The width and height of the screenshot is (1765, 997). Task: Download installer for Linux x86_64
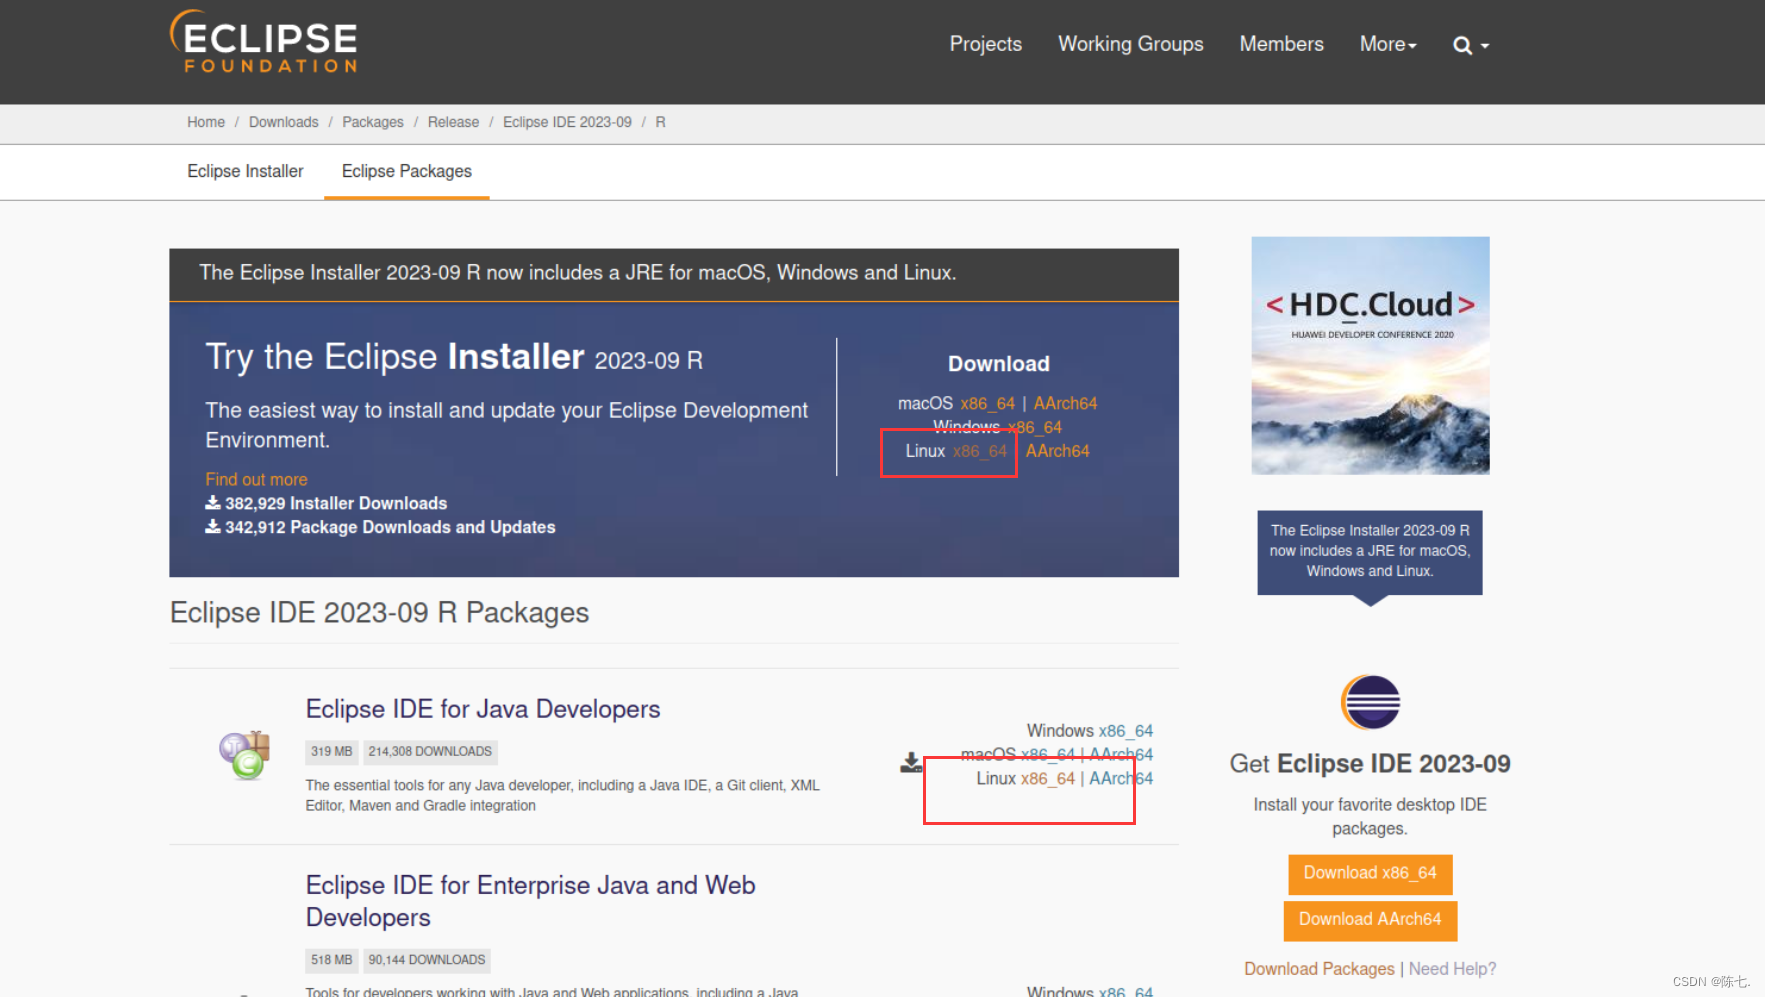(979, 451)
